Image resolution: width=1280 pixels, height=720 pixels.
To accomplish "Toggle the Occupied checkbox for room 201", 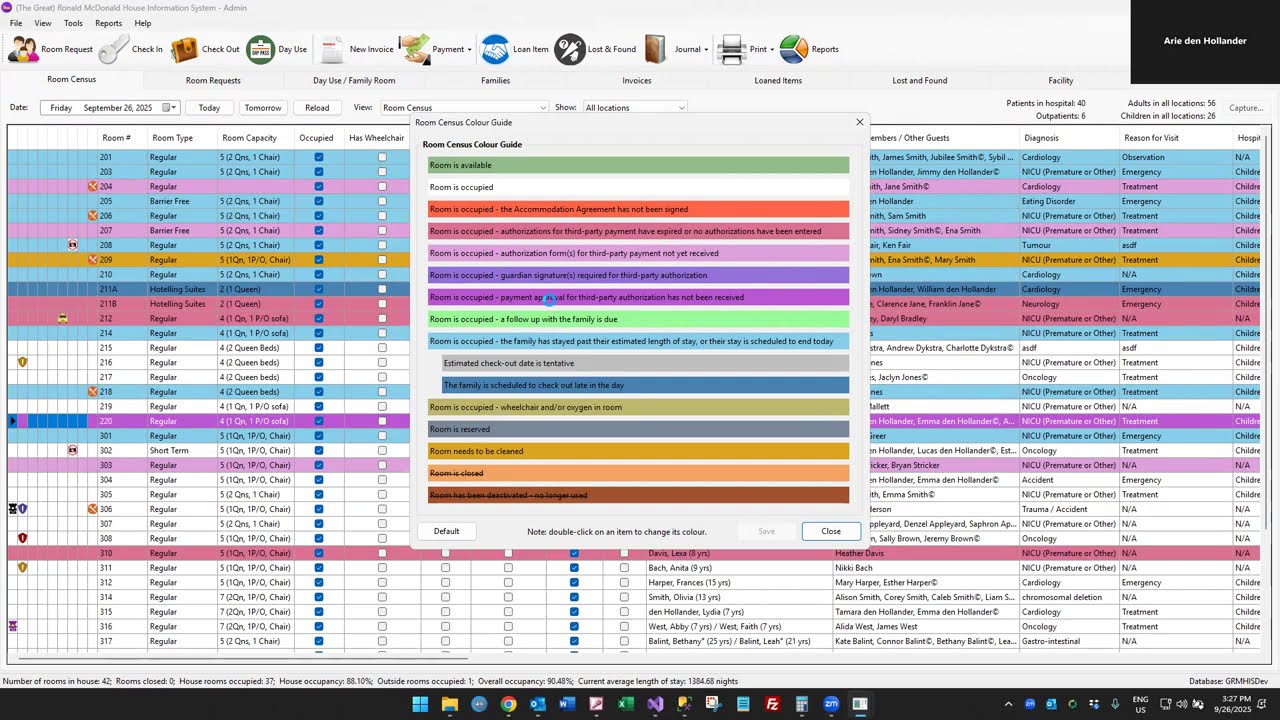I will click(319, 157).
